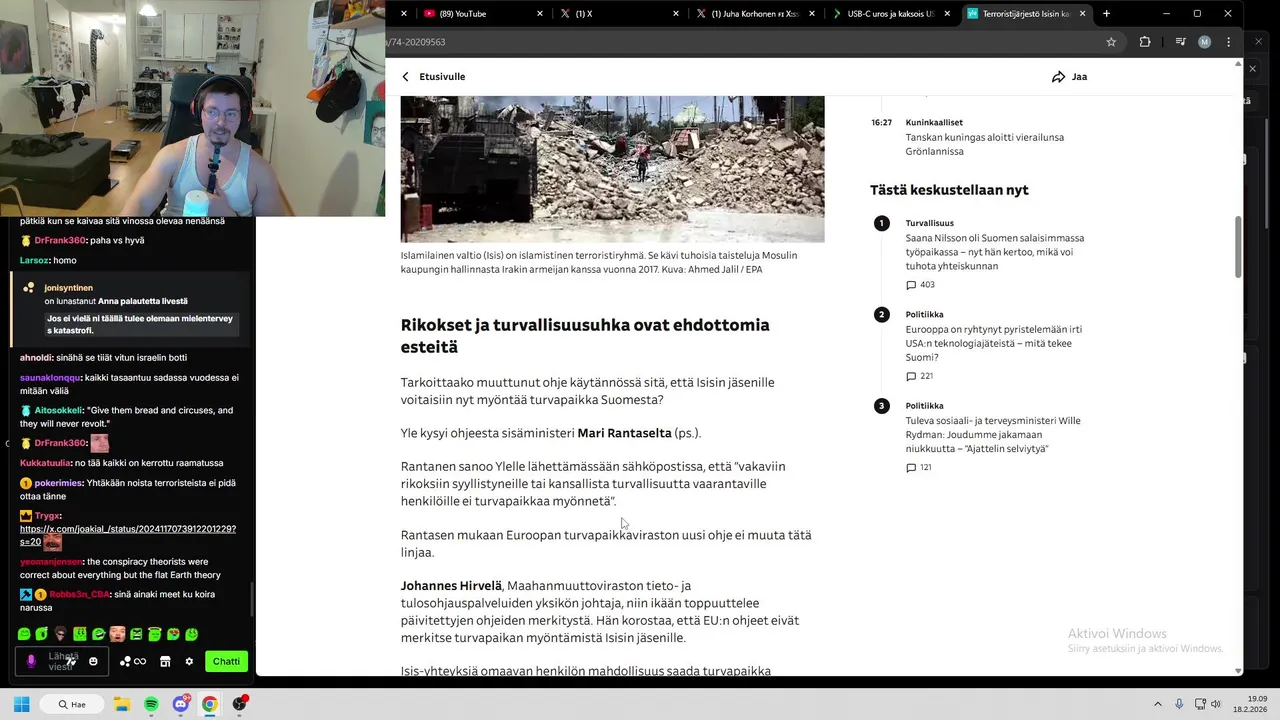
Task: Click the Lähetä viesti chat input
Action: click(62, 661)
